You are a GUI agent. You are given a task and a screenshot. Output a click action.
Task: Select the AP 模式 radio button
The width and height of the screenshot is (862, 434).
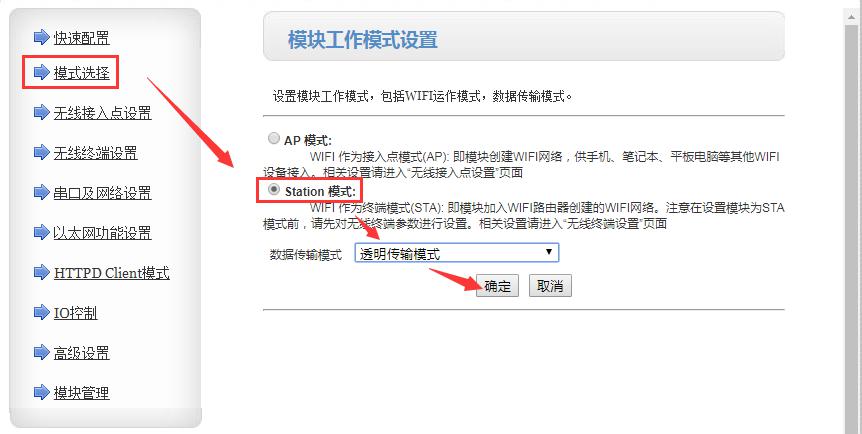pos(274,139)
